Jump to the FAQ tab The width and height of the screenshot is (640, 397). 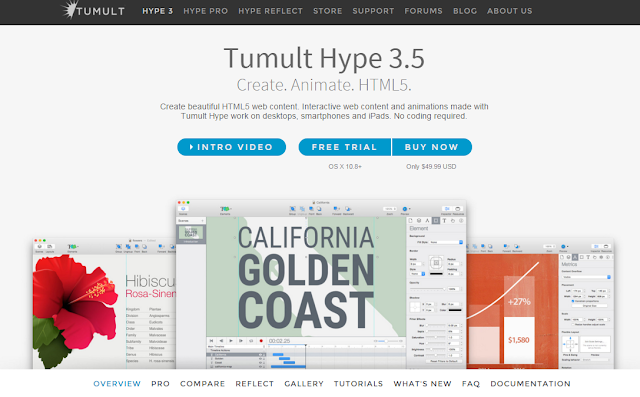(x=471, y=384)
